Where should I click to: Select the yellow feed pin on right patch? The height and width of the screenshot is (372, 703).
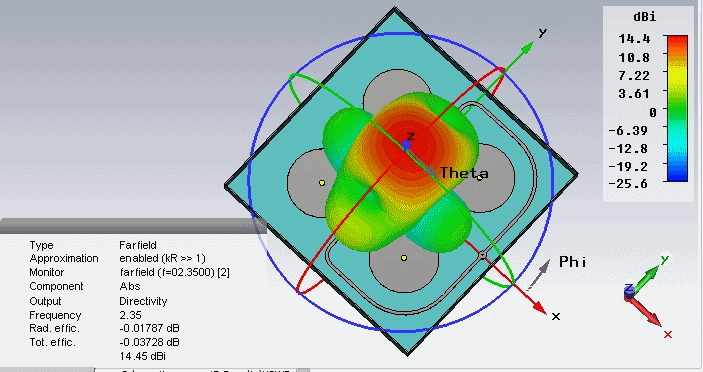pos(480,178)
